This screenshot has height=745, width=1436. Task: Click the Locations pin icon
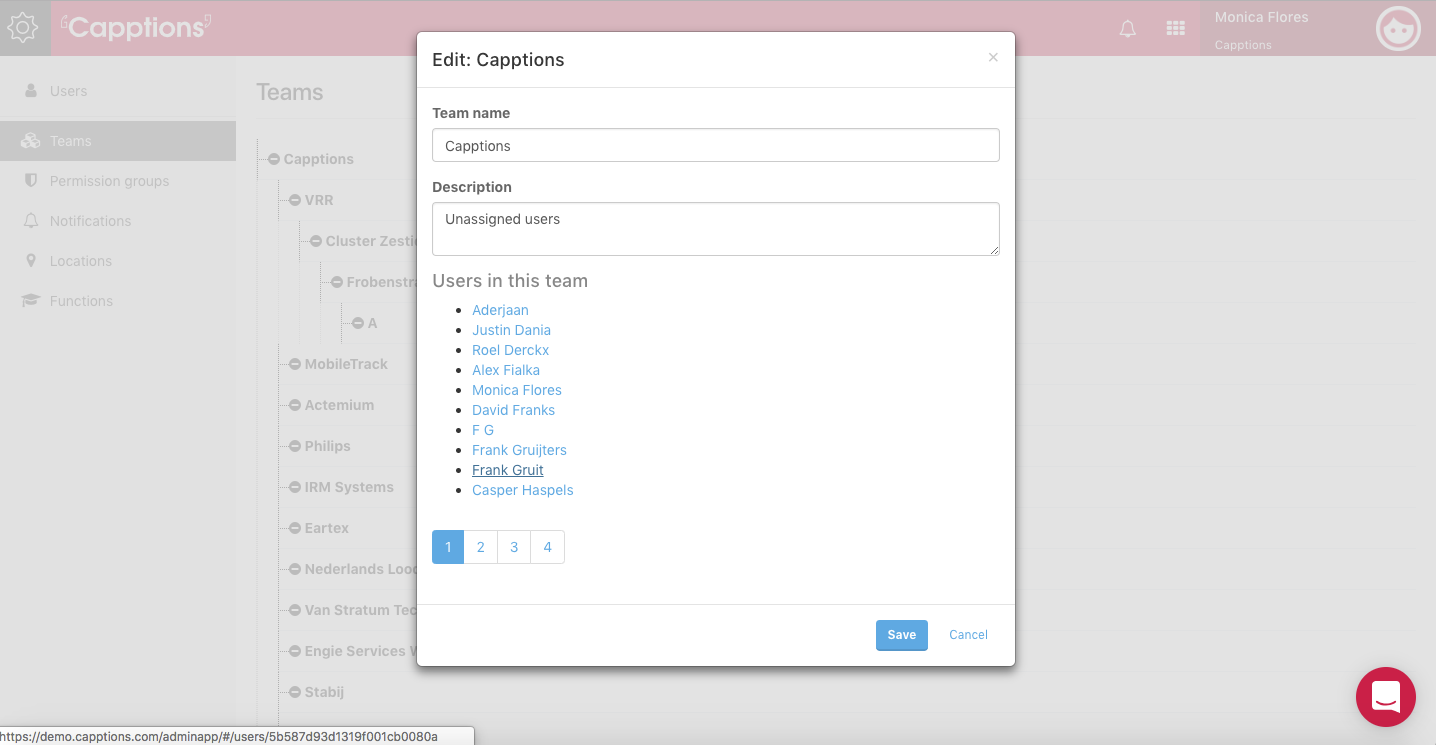point(31,261)
